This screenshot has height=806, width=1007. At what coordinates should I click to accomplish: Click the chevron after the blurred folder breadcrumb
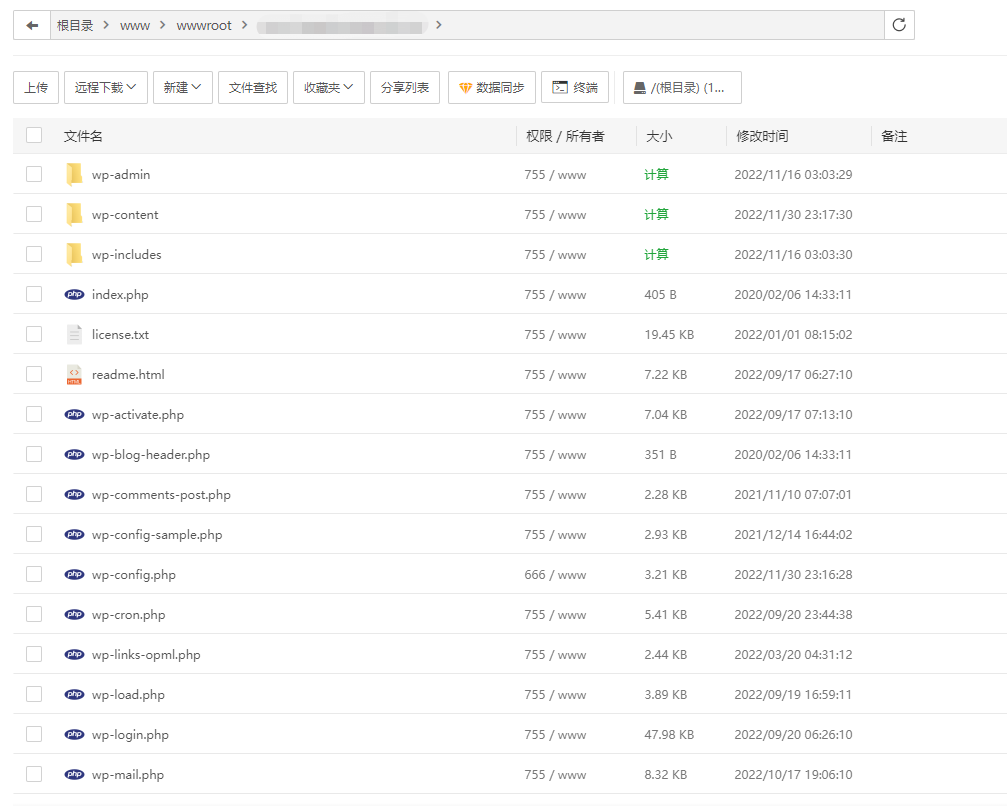pyautogui.click(x=439, y=25)
